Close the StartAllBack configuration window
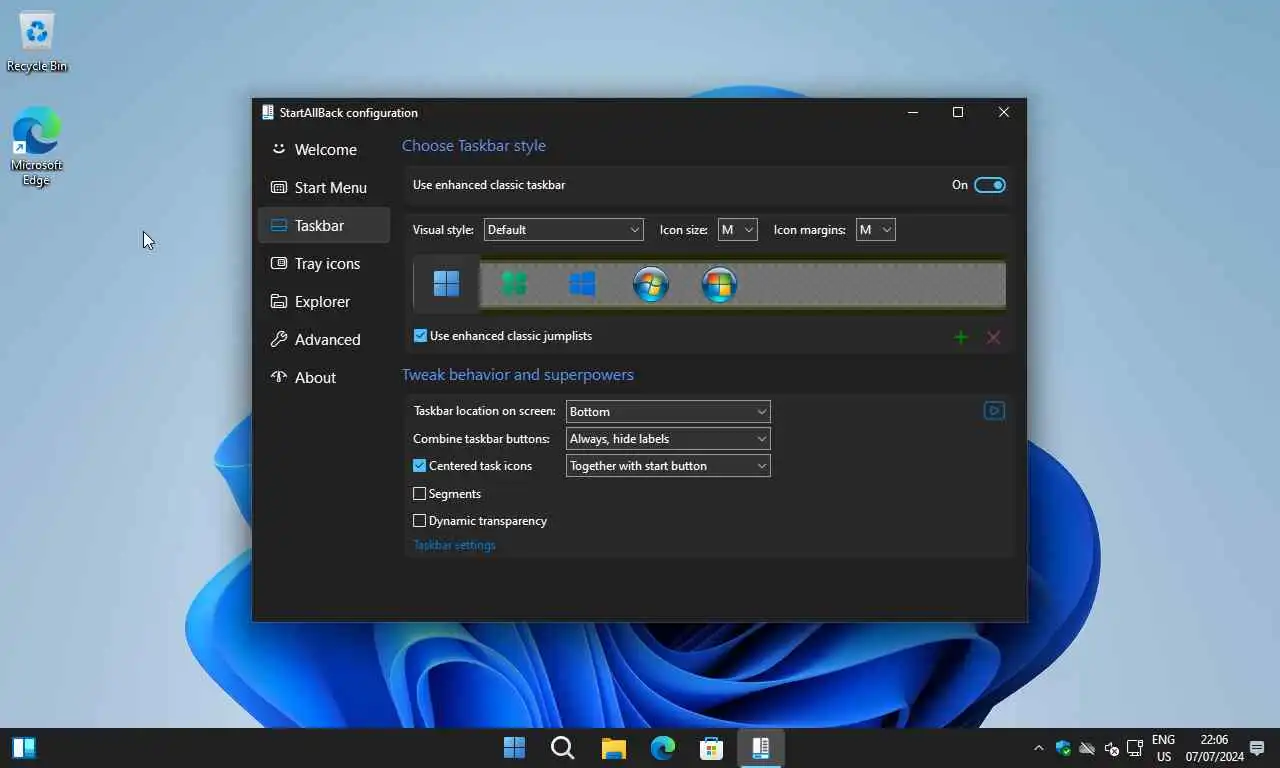 (1004, 112)
